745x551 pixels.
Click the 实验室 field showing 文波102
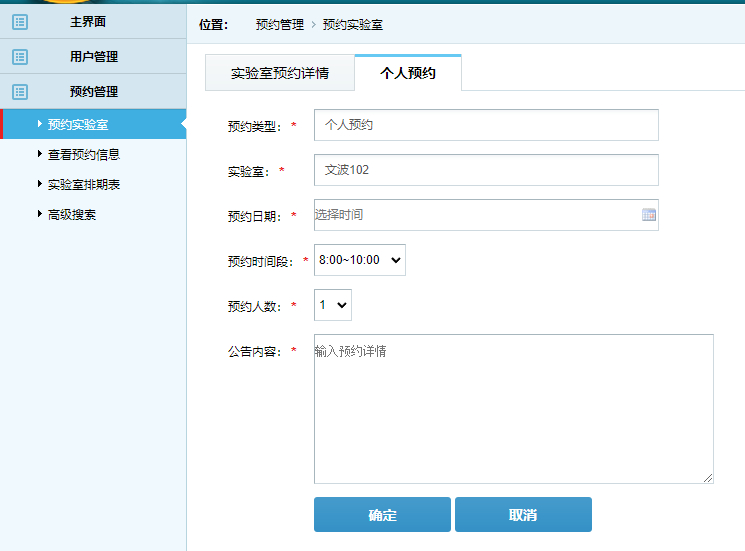pyautogui.click(x=486, y=170)
